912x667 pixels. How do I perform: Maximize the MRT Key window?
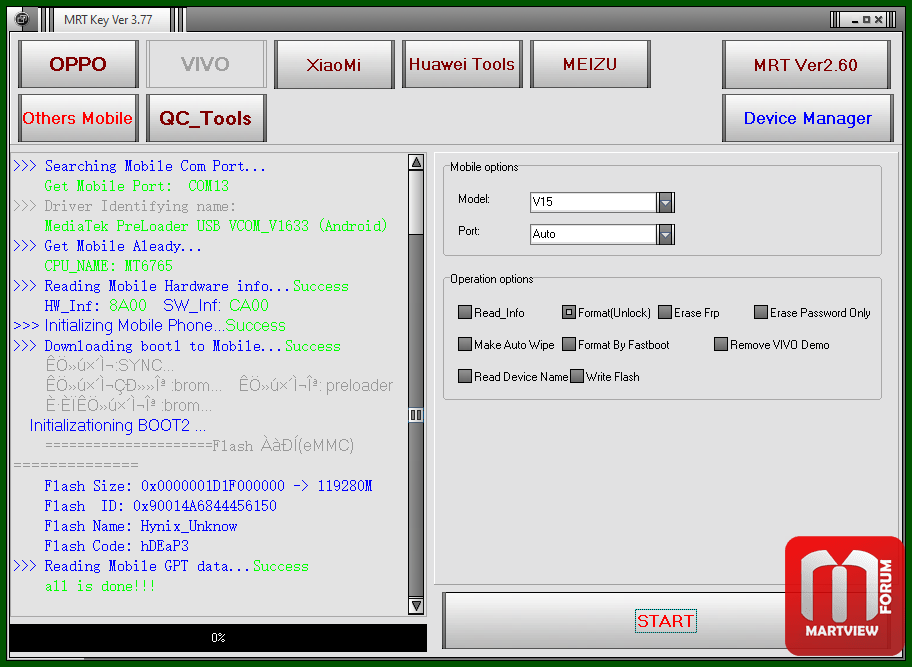(867, 20)
